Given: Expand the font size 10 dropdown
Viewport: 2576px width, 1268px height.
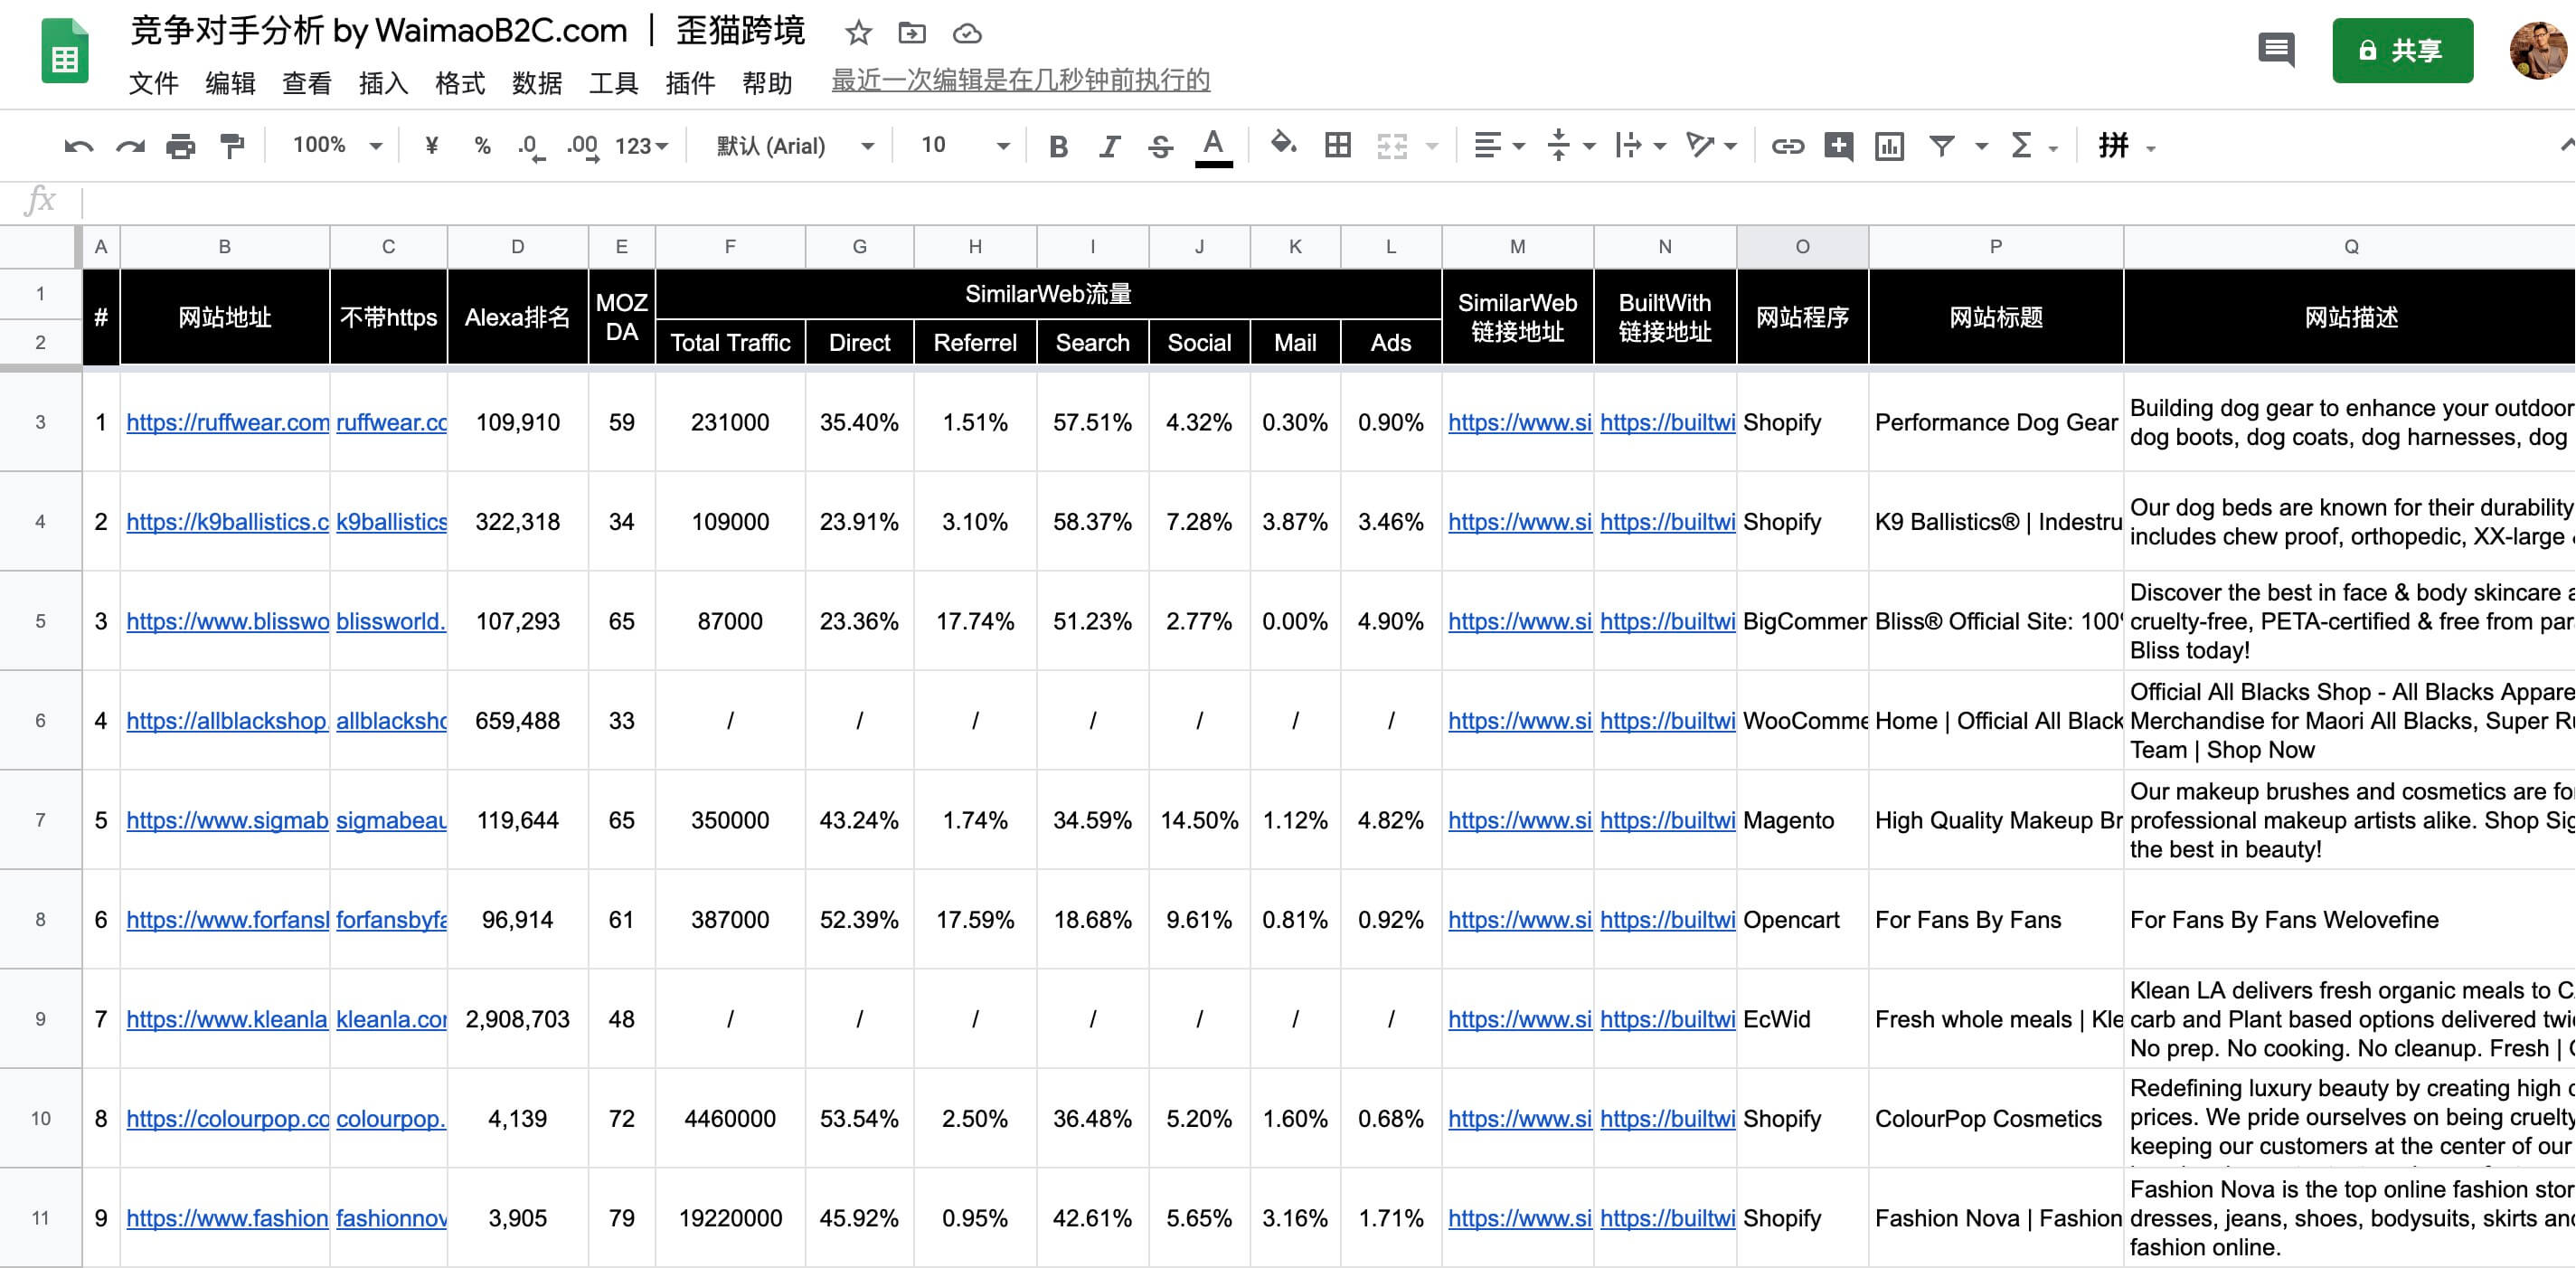Looking at the screenshot, I should 965,146.
